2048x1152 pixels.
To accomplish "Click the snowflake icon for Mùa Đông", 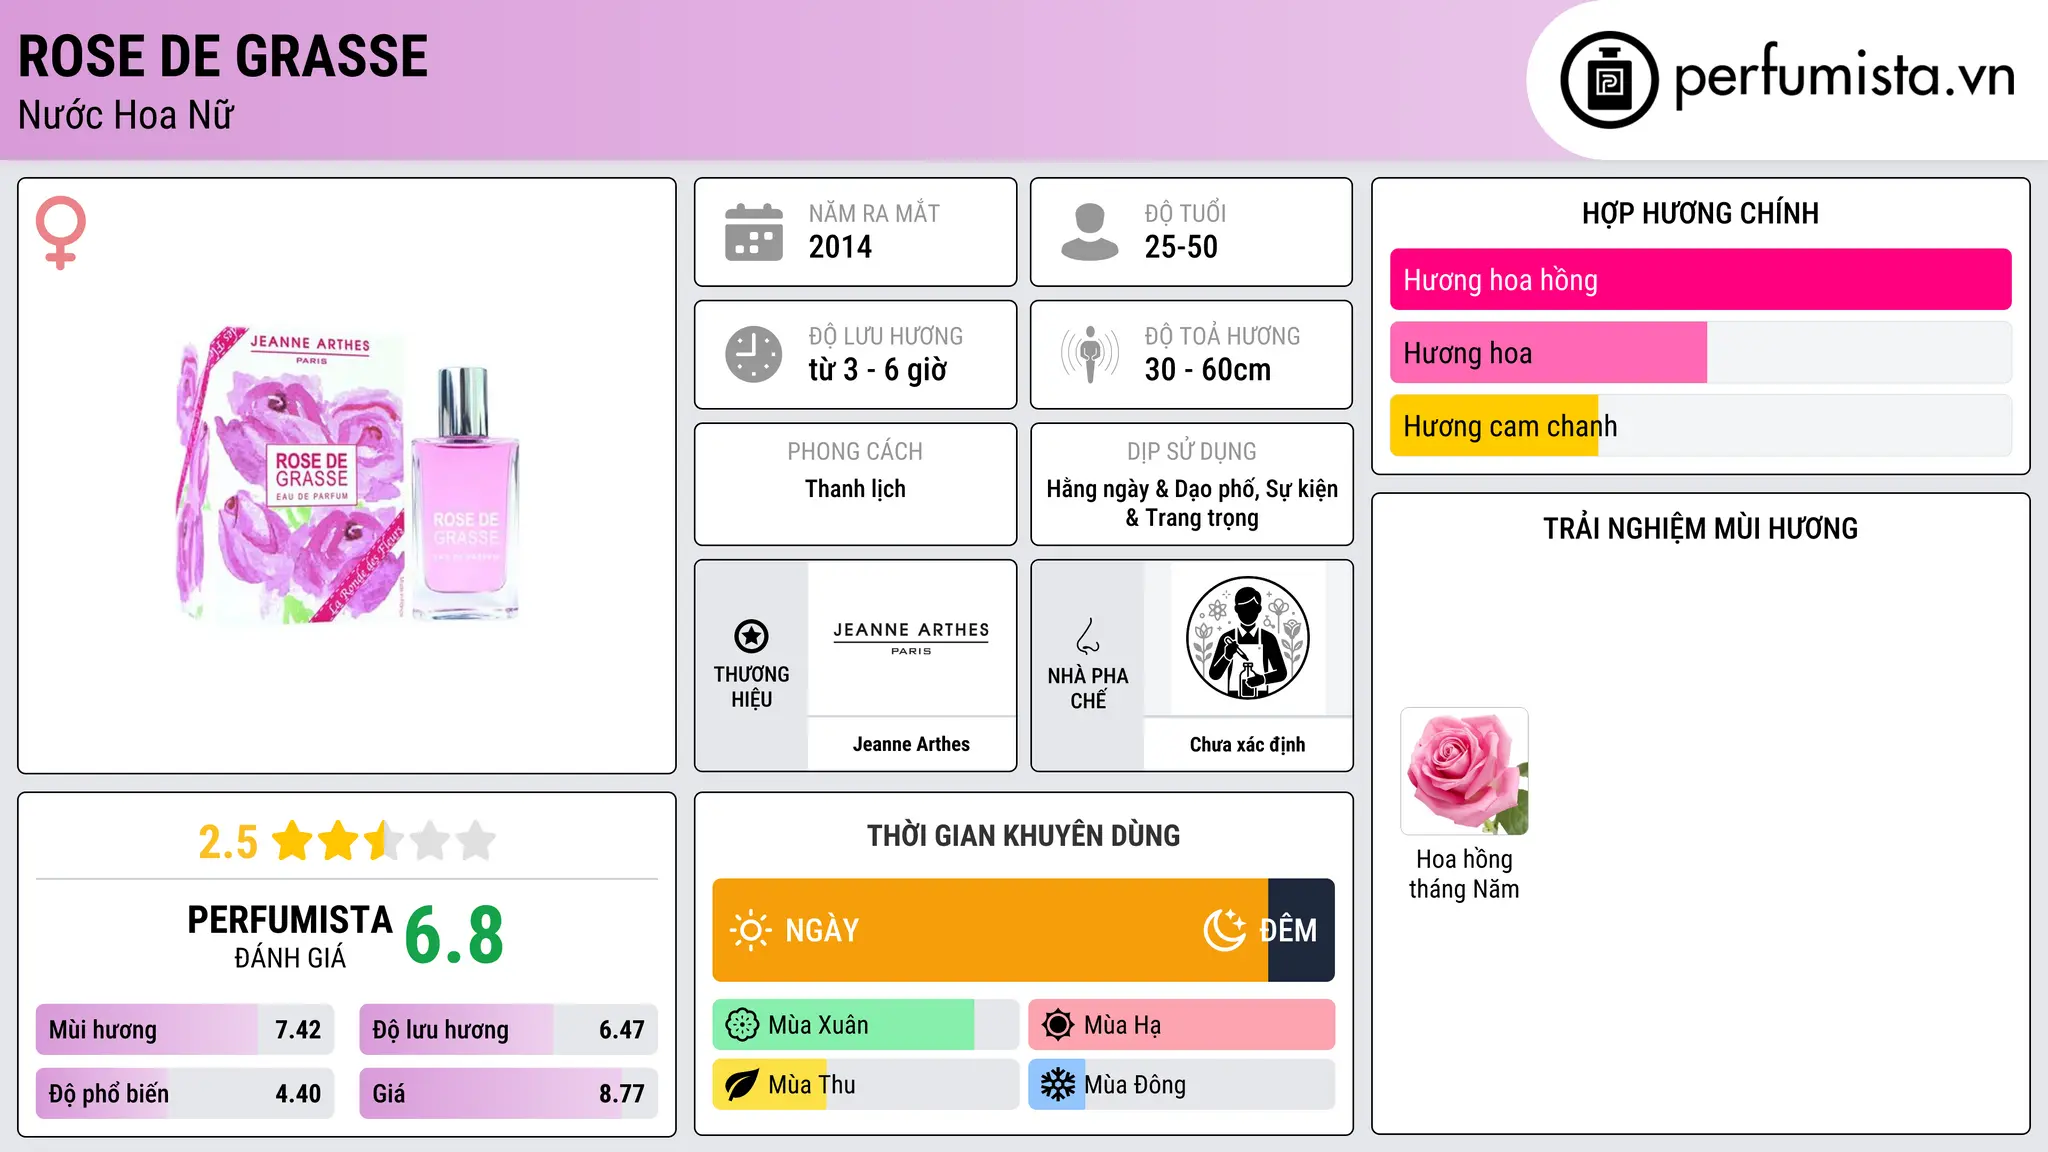I will point(1058,1085).
